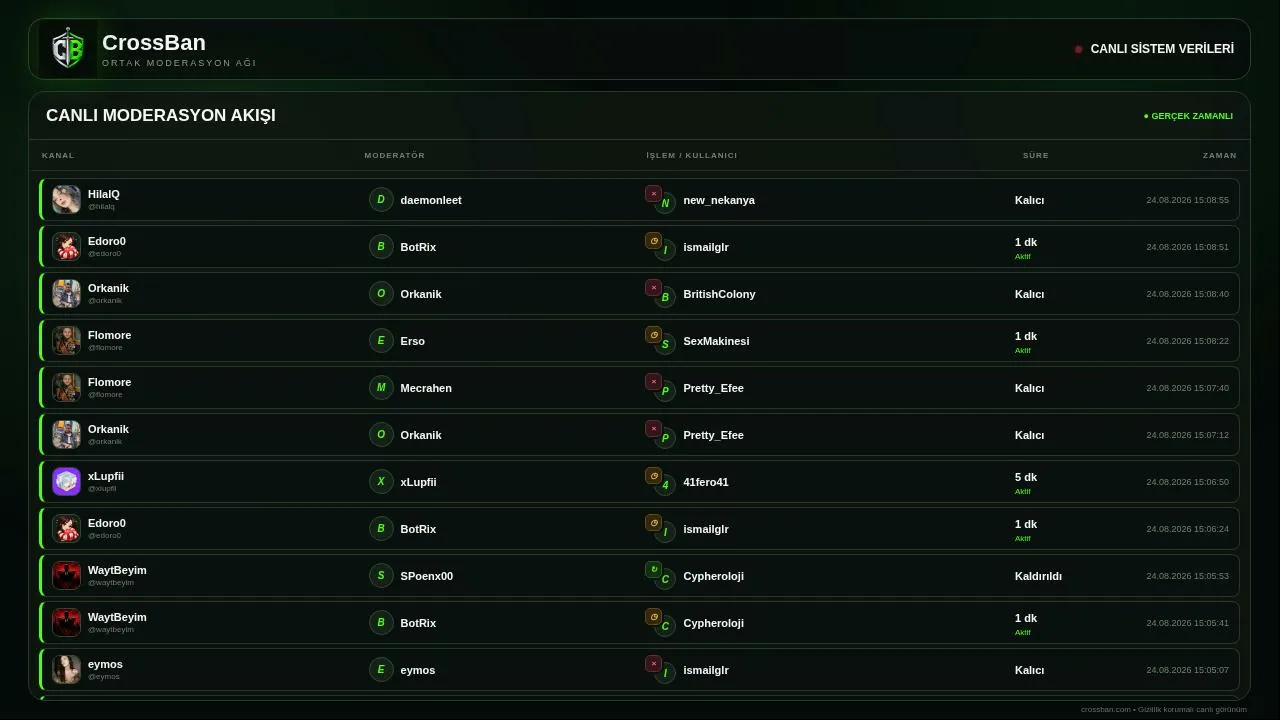Image resolution: width=1280 pixels, height=720 pixels.
Task: Select daemonleet moderator badge
Action: pyautogui.click(x=381, y=200)
